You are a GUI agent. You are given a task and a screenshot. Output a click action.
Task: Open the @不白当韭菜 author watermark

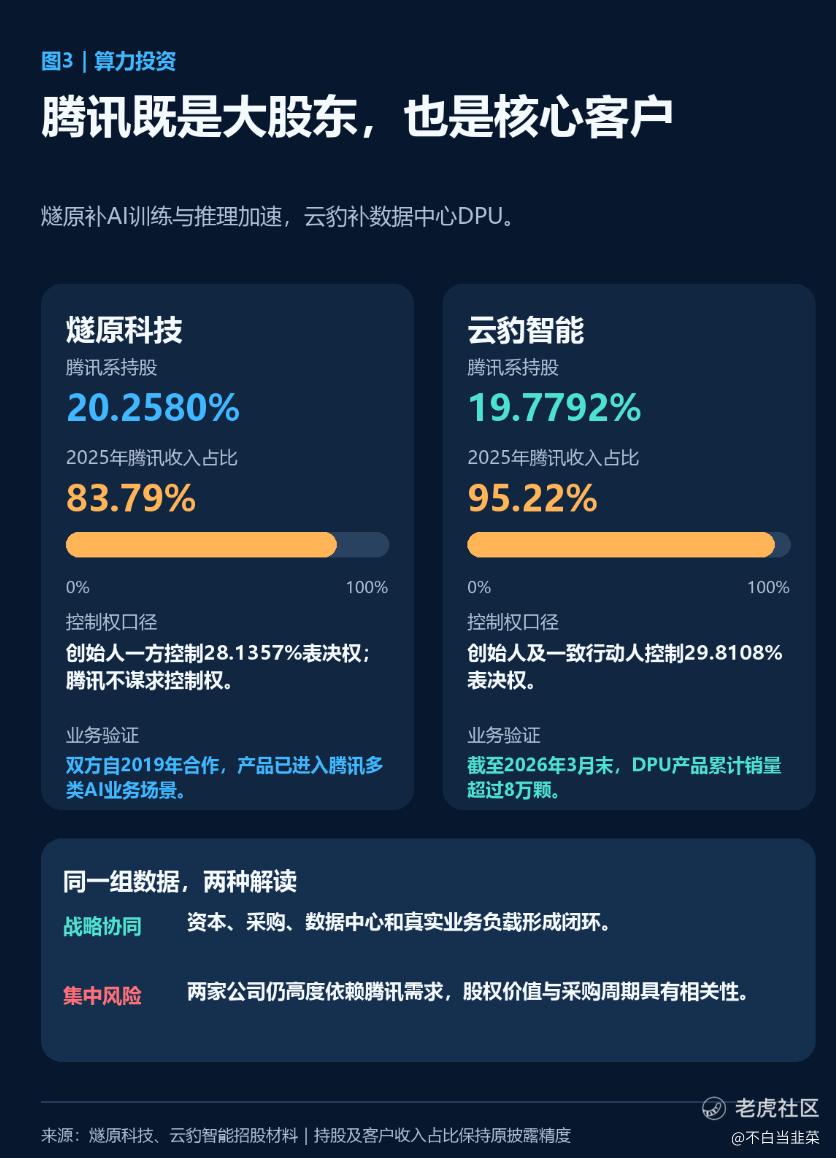[x=775, y=1138]
